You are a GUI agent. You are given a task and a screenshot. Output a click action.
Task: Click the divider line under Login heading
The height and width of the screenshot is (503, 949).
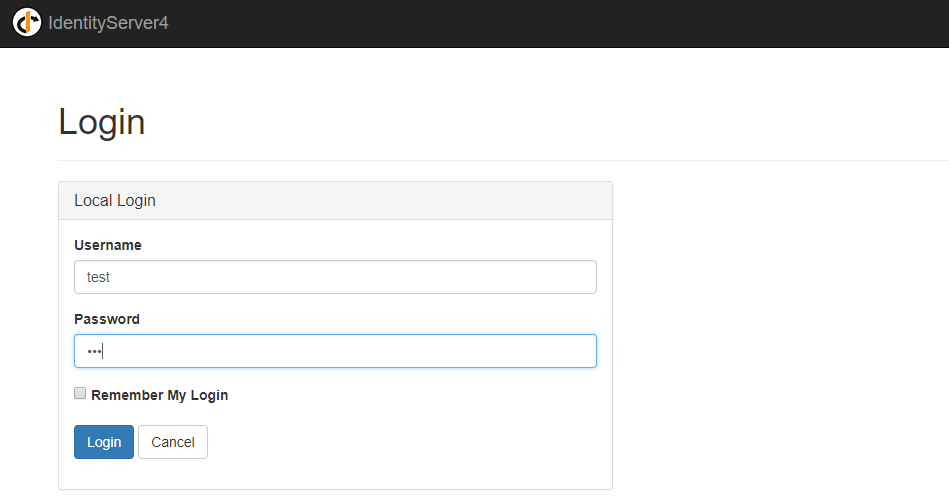pyautogui.click(x=500, y=160)
